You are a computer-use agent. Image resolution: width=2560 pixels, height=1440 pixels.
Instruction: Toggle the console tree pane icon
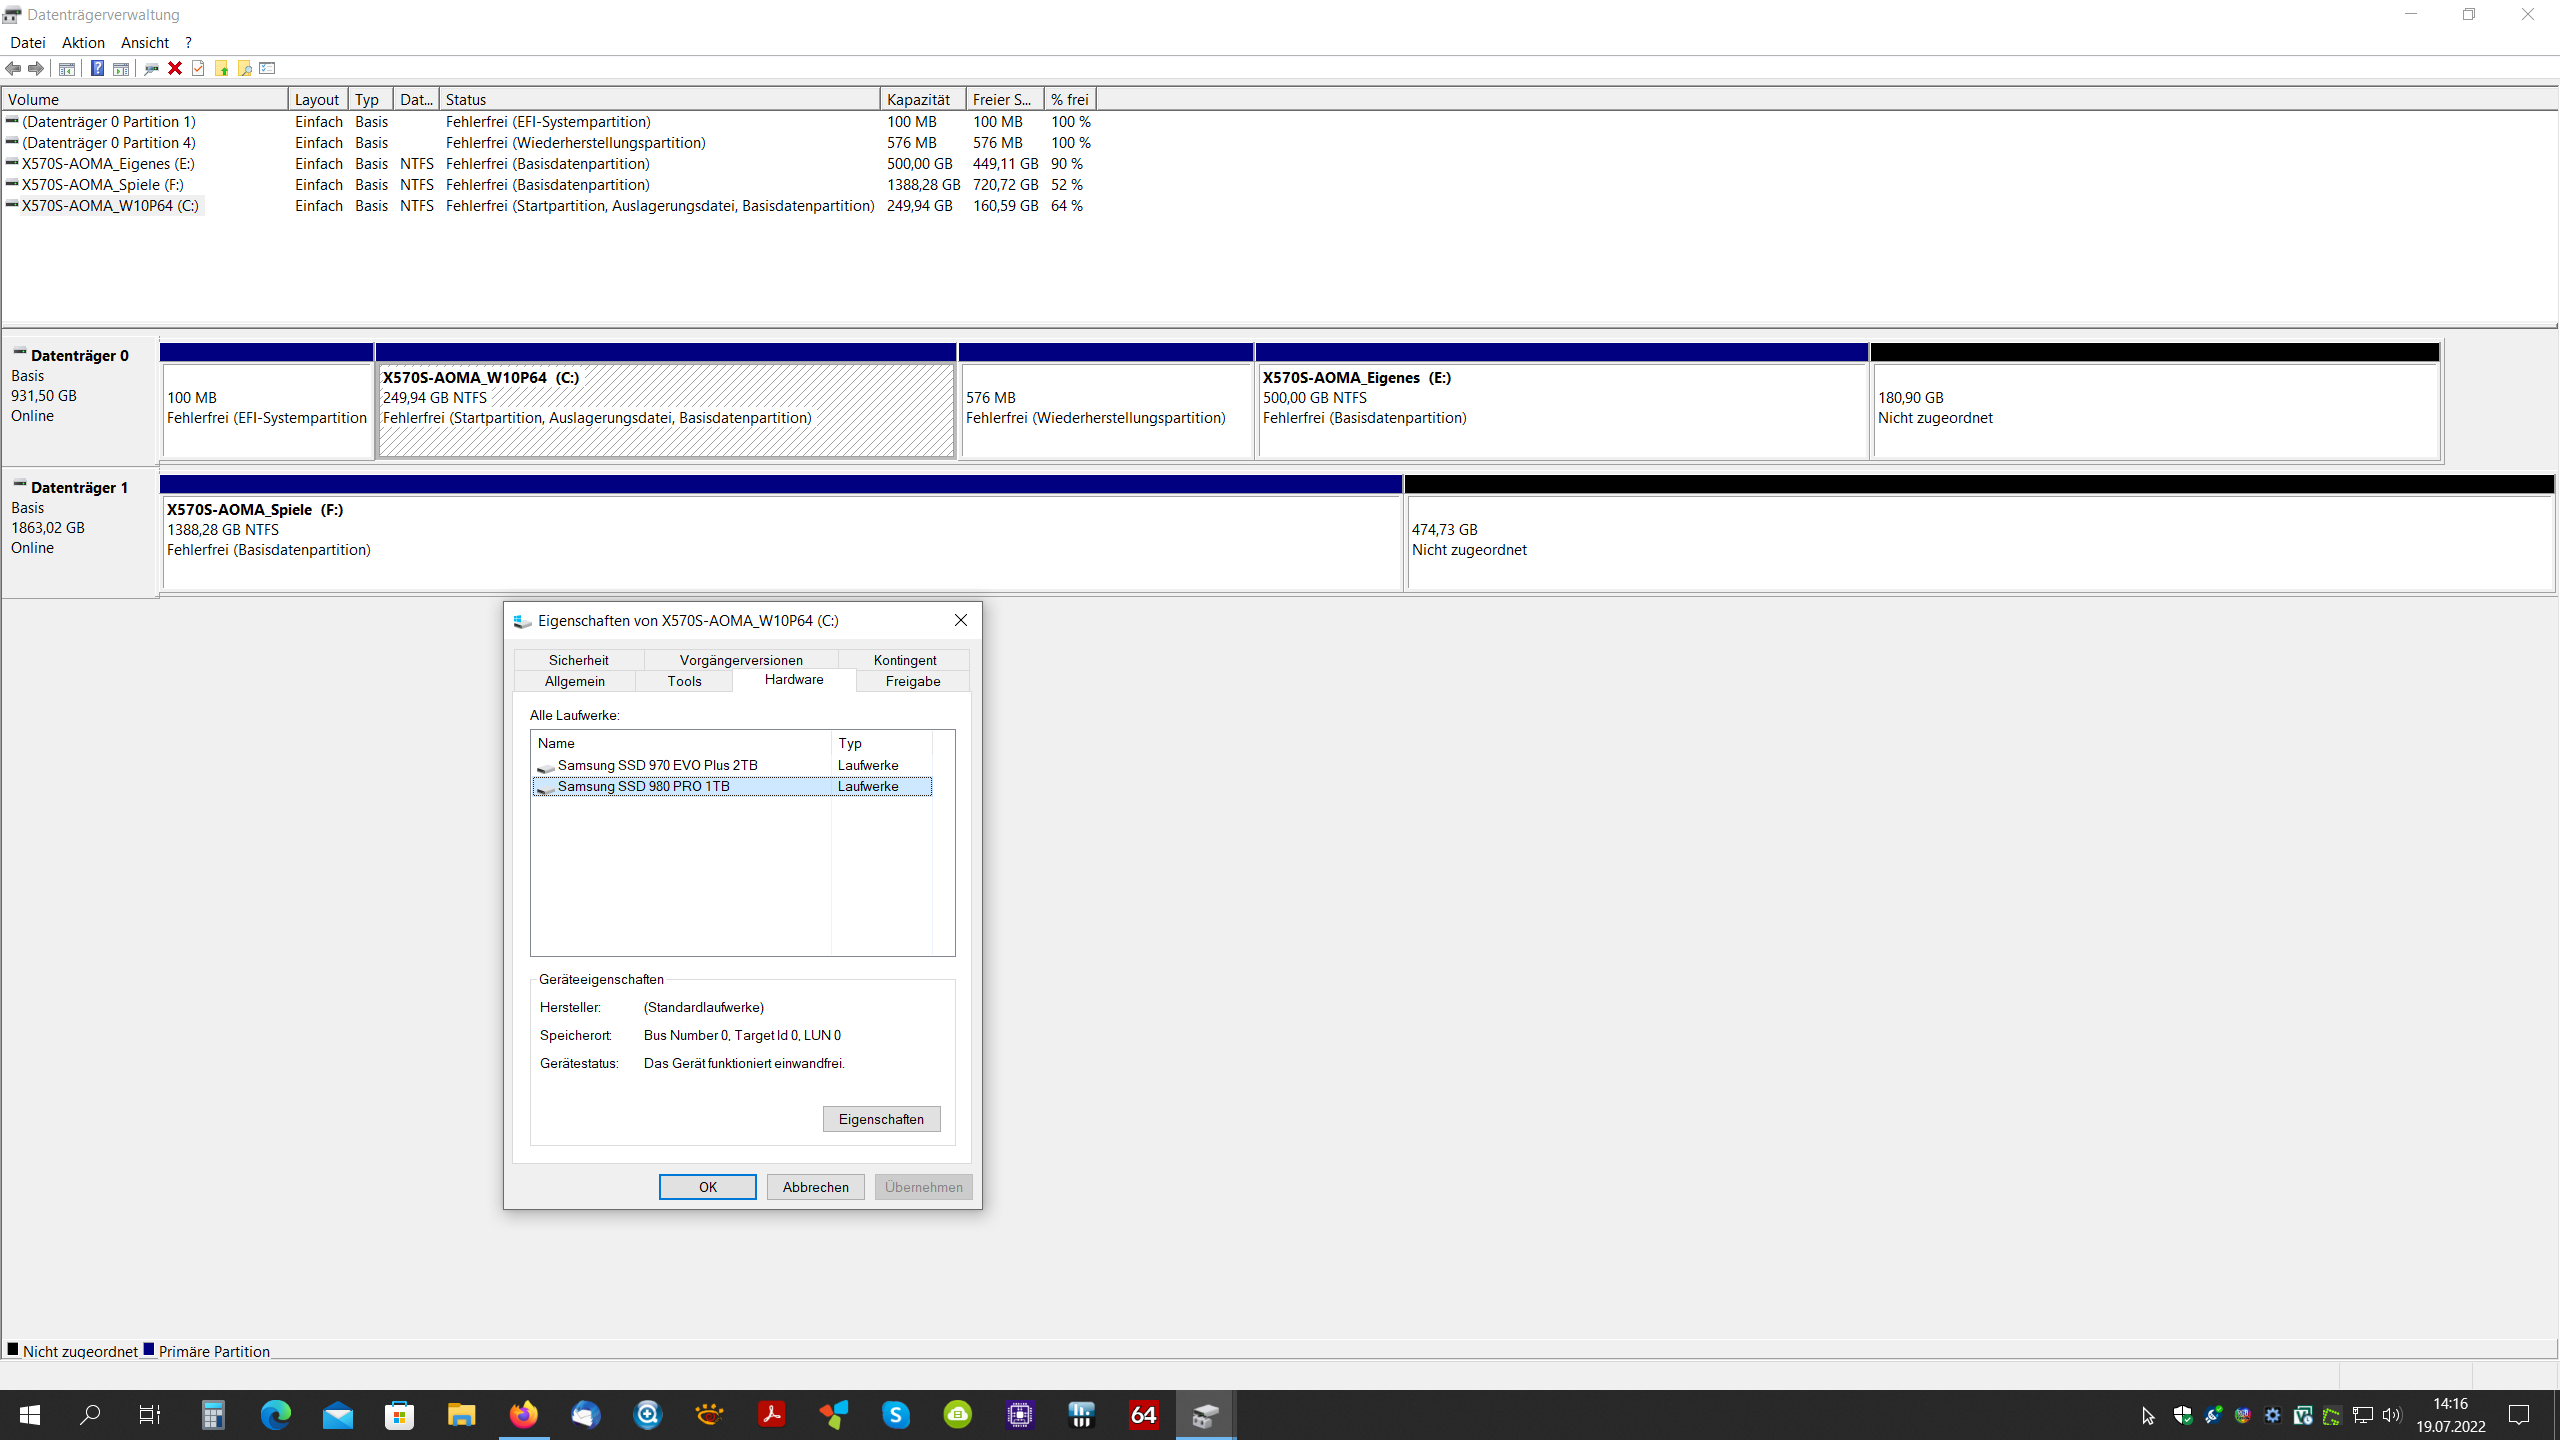point(67,68)
